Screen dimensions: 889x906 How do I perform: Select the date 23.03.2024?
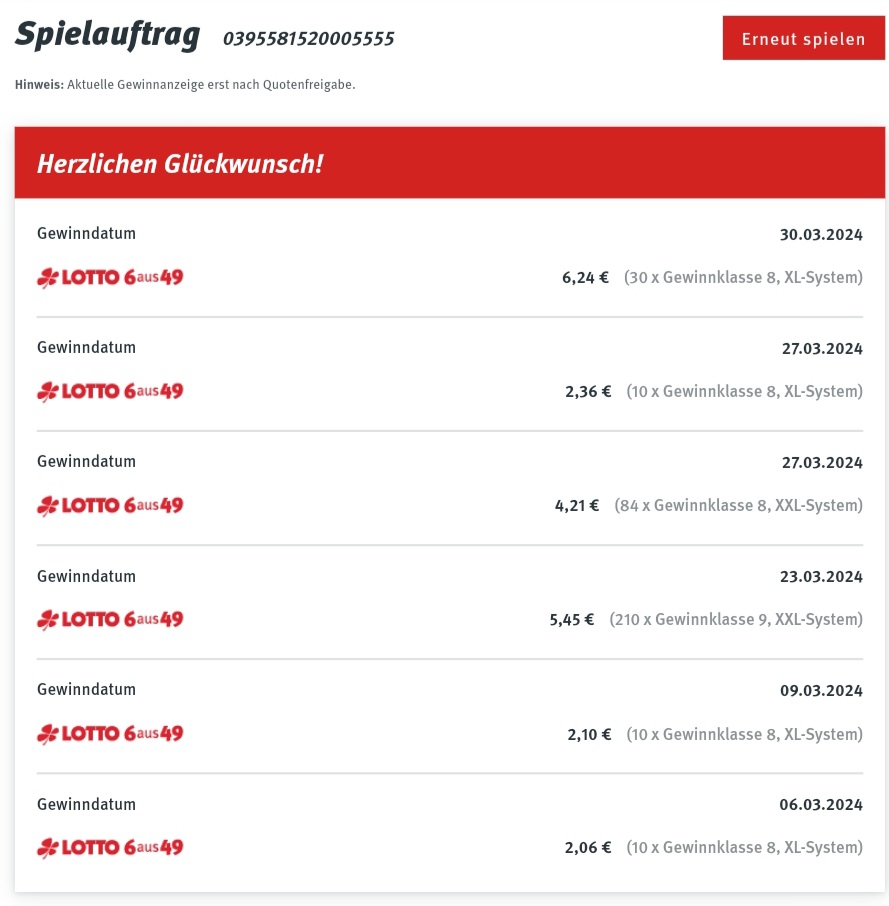[x=821, y=577]
